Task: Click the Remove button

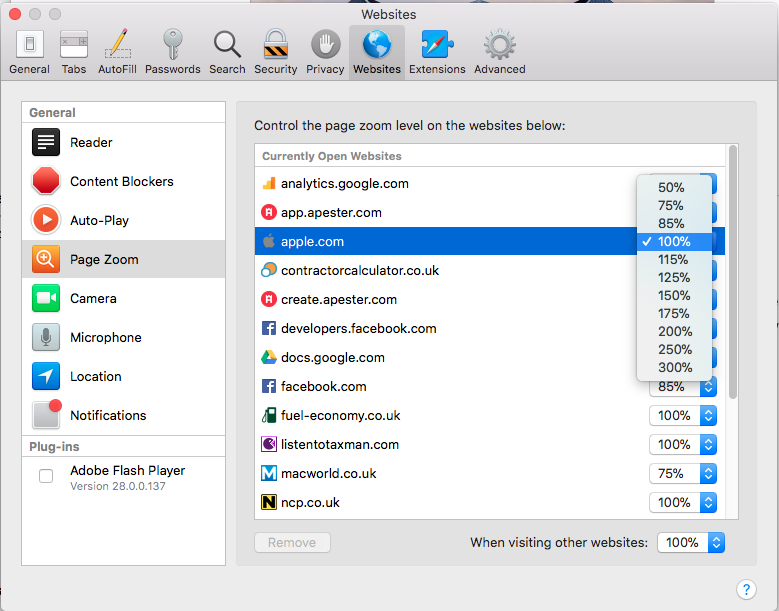Action: [292, 542]
